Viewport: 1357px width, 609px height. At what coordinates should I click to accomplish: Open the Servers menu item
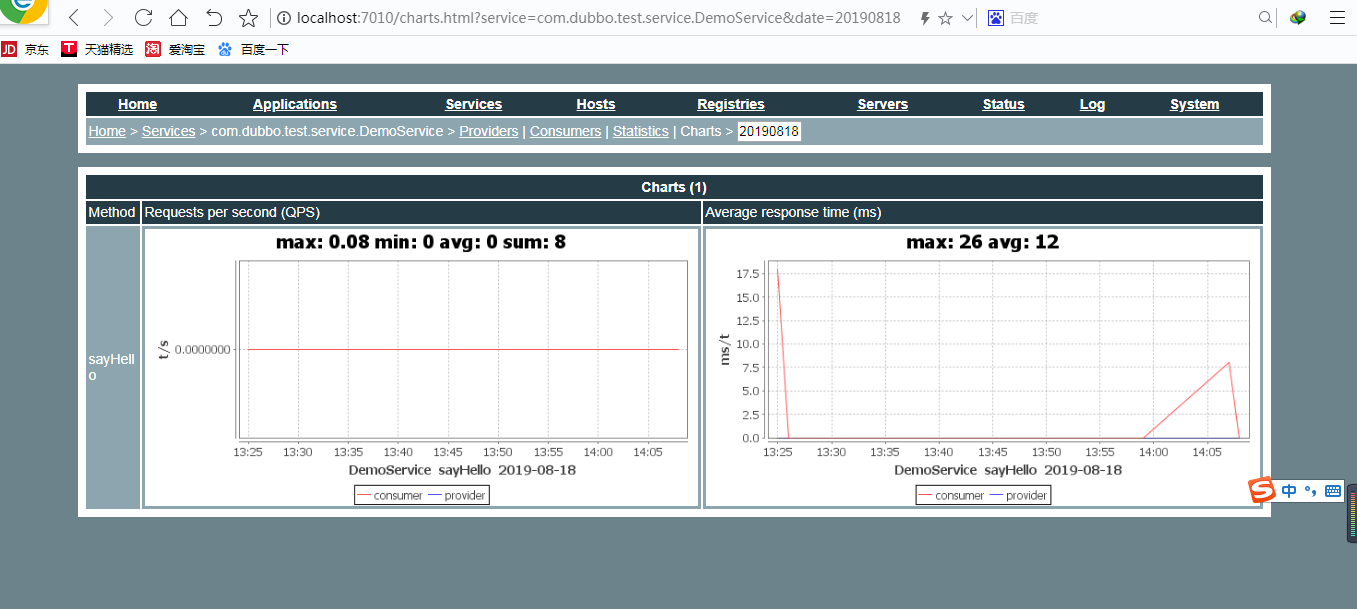pyautogui.click(x=883, y=104)
